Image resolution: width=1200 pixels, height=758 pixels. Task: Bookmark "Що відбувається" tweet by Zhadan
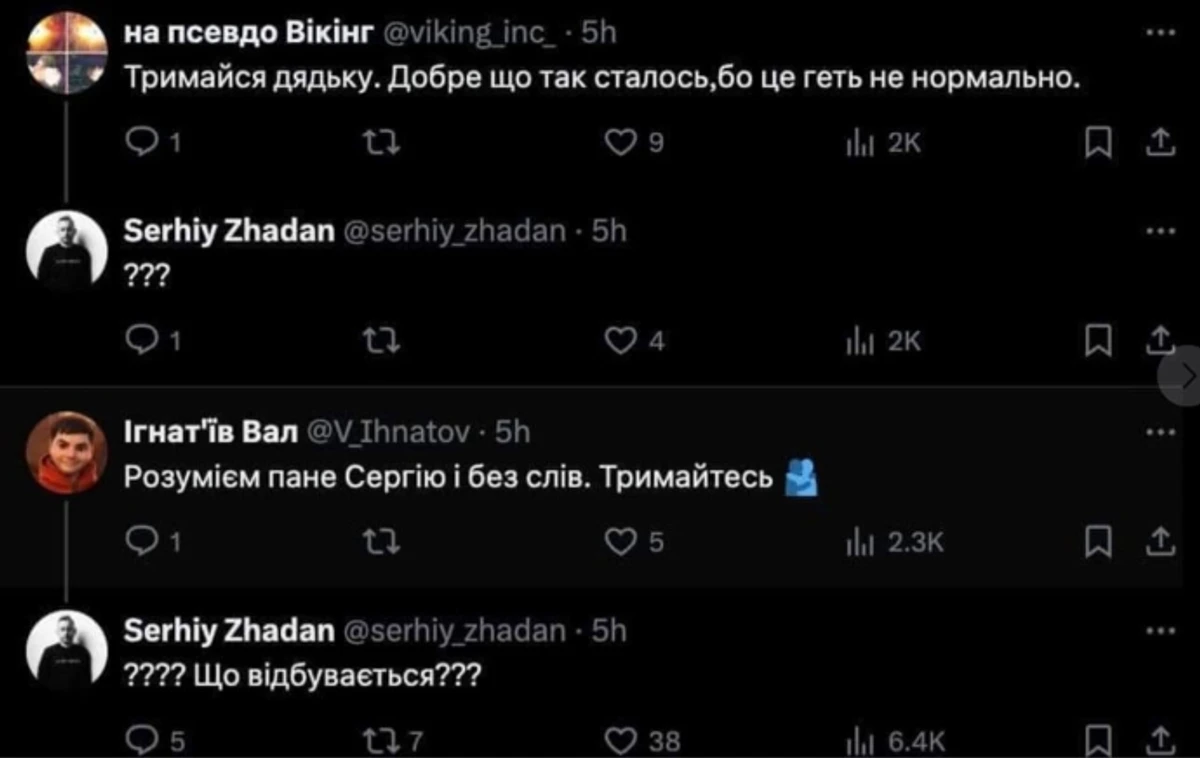point(1098,740)
